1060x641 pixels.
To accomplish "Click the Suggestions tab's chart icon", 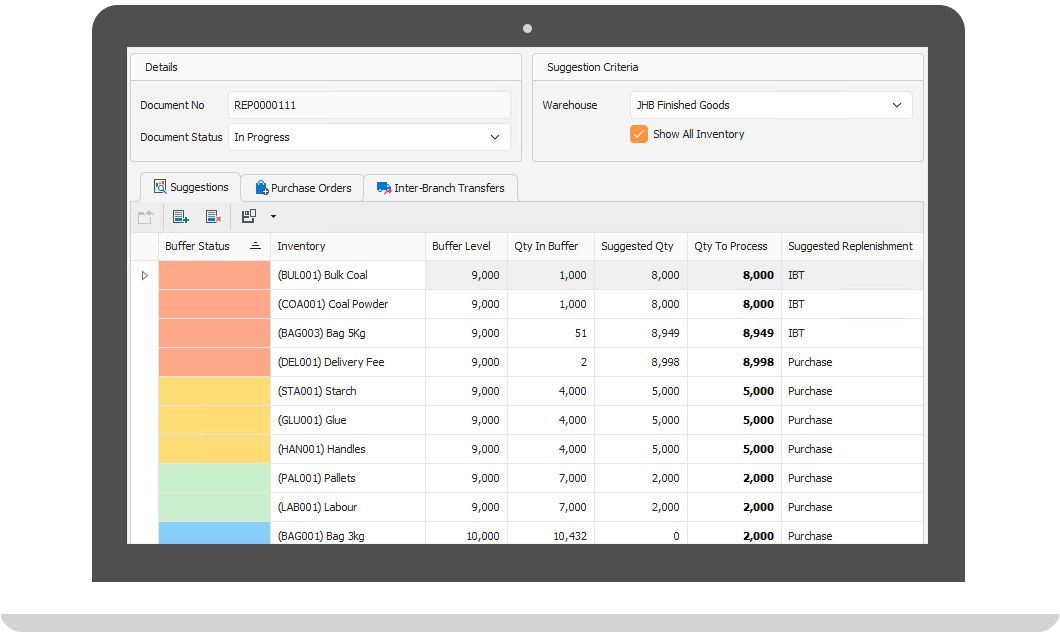I will [x=160, y=187].
